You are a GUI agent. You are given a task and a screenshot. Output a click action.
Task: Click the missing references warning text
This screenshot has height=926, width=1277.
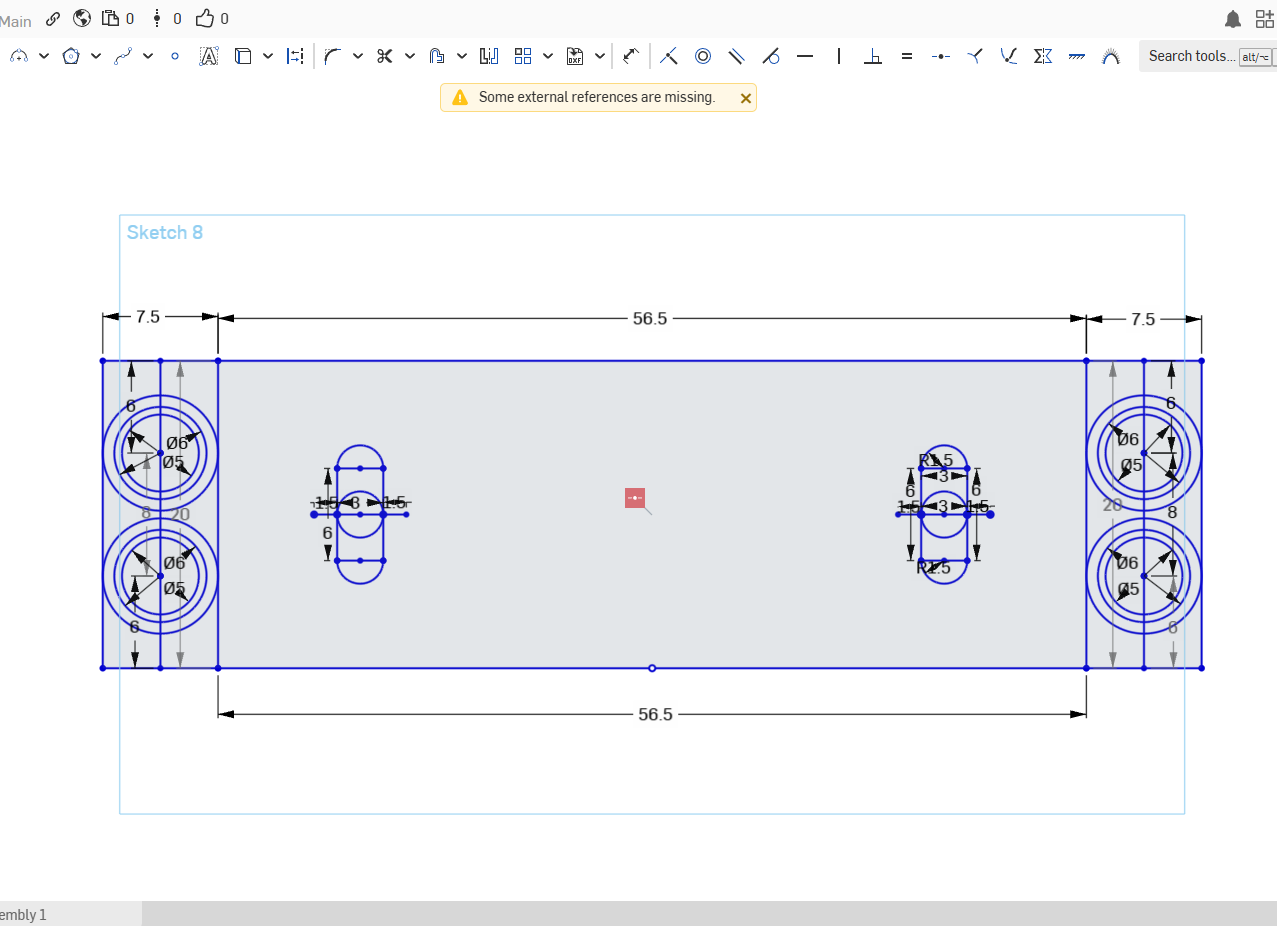[597, 97]
